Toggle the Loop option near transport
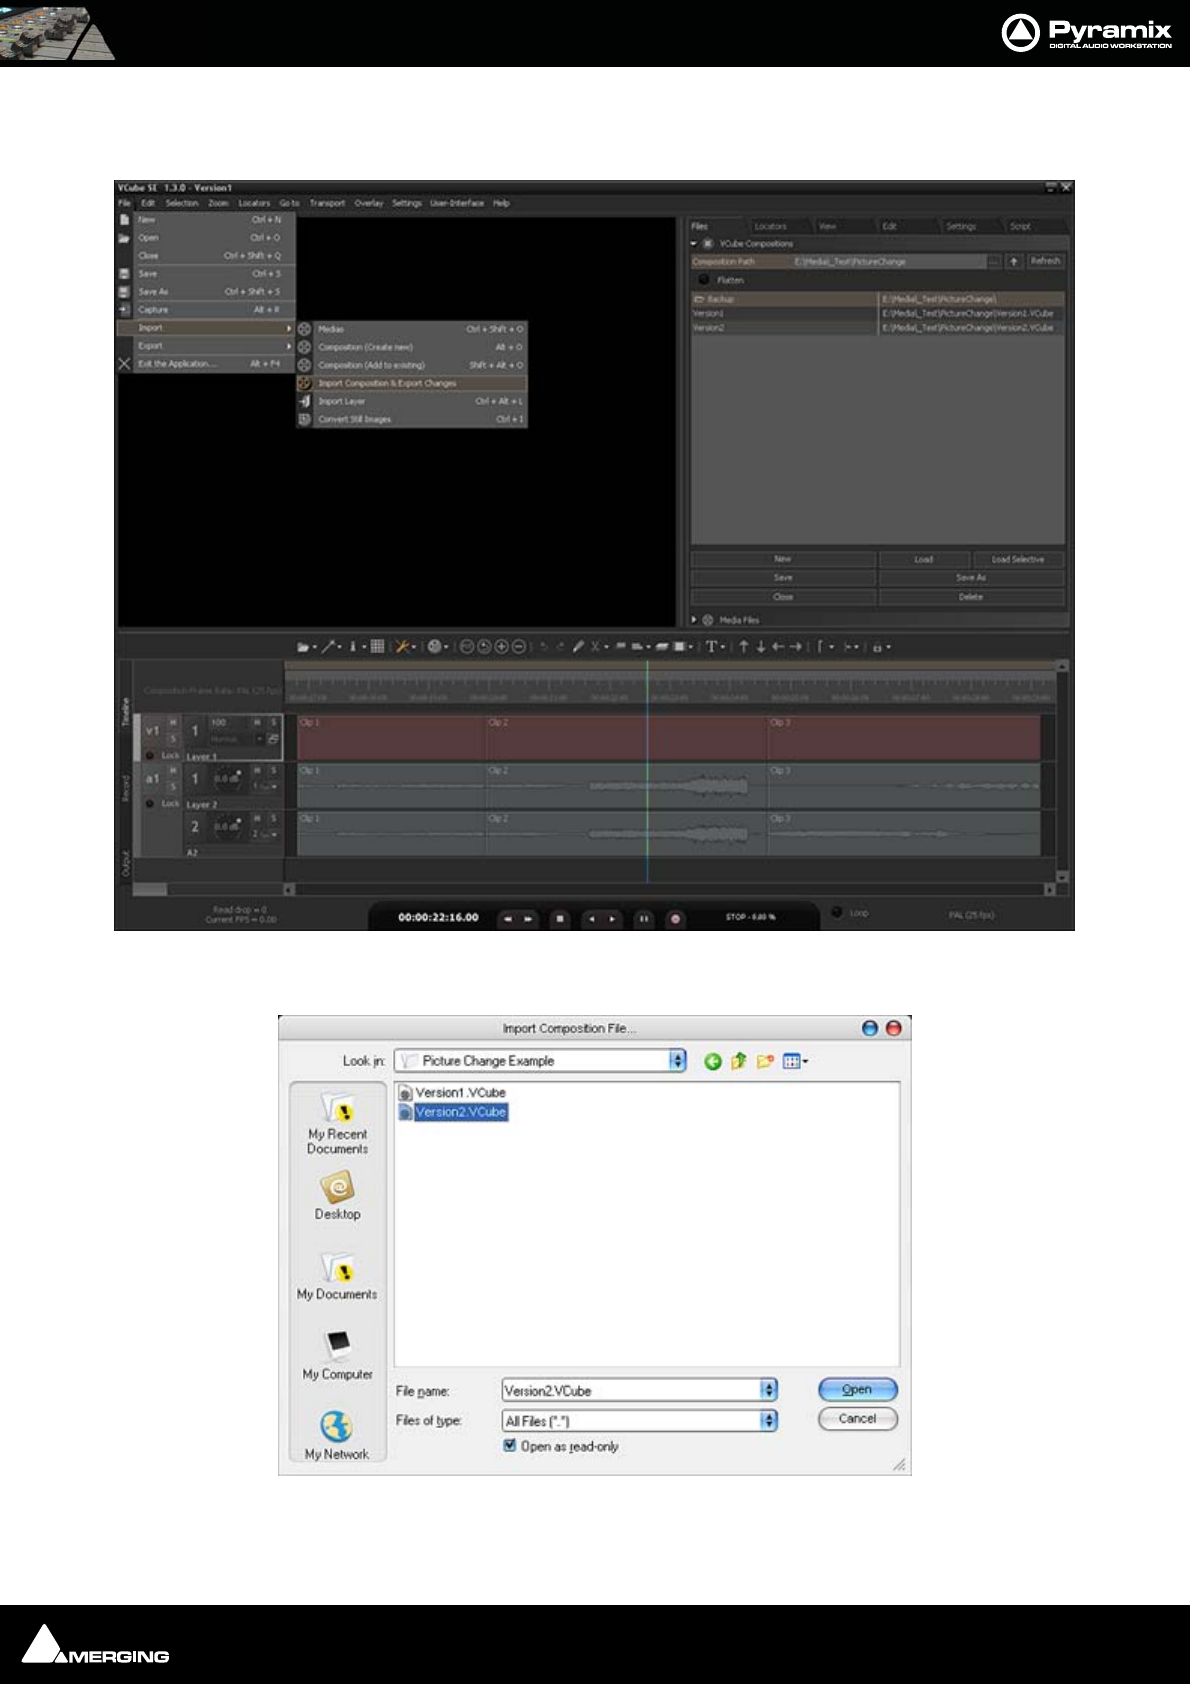Viewport: 1190px width, 1684px height. point(838,912)
